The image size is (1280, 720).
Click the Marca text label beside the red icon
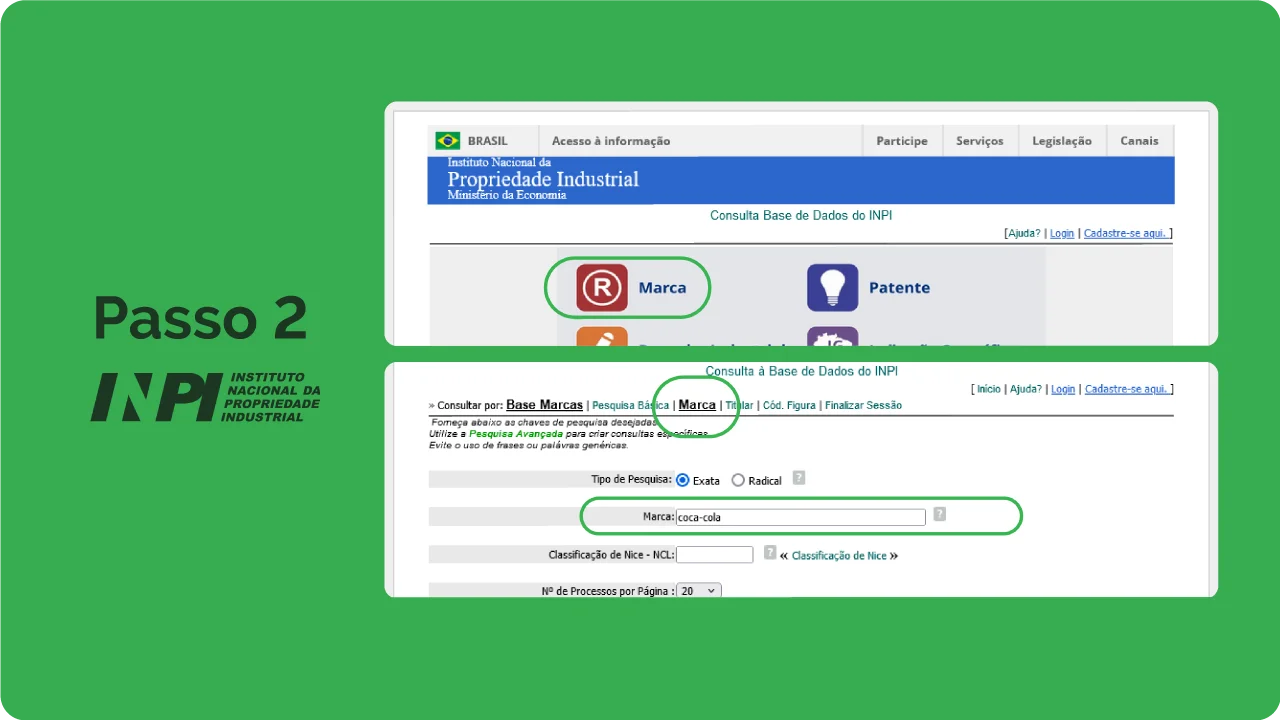(662, 288)
